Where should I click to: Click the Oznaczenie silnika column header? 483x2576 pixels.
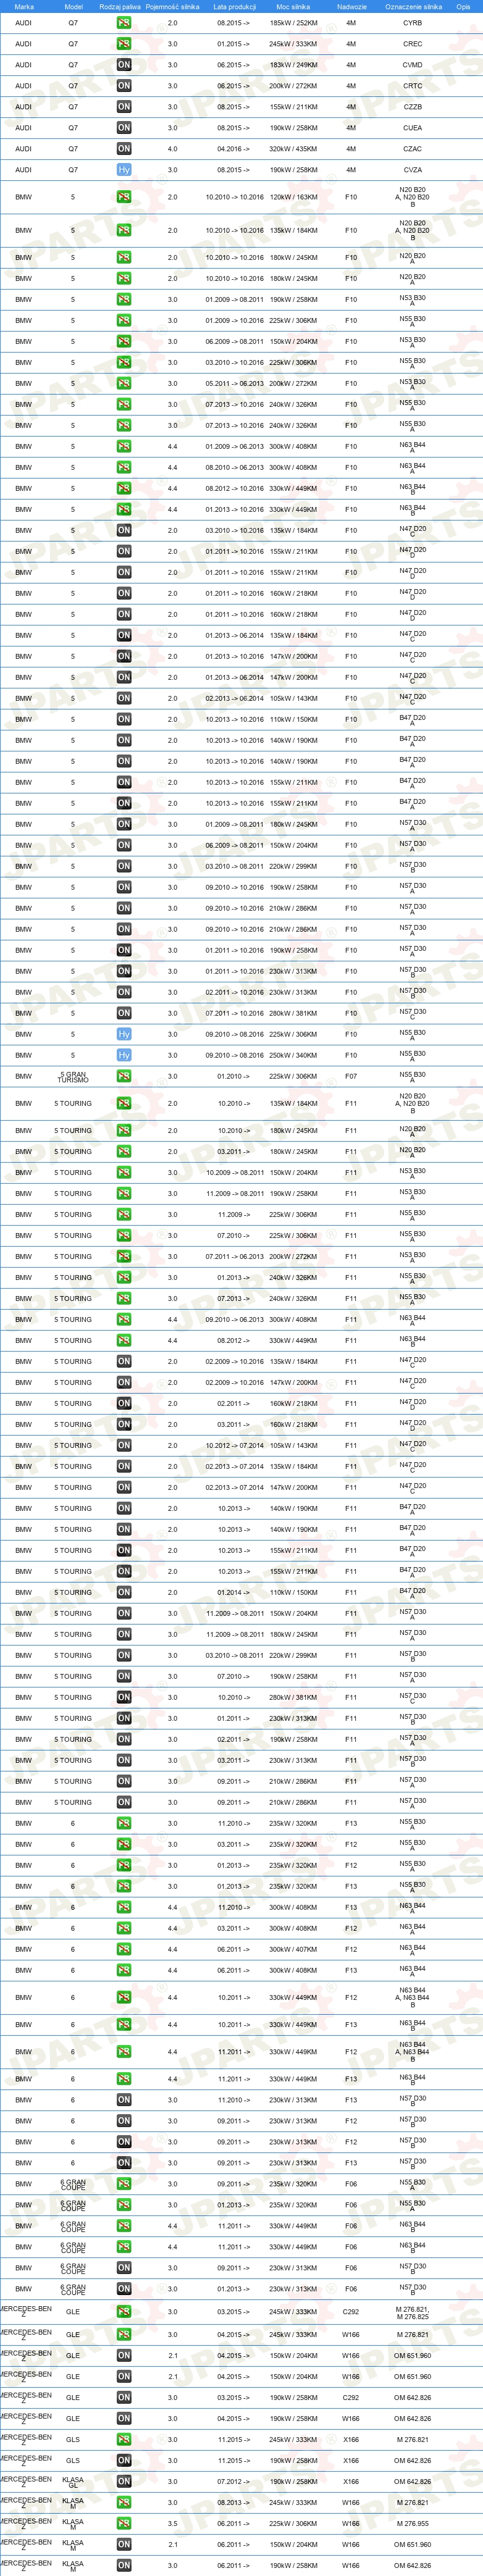pos(413,6)
